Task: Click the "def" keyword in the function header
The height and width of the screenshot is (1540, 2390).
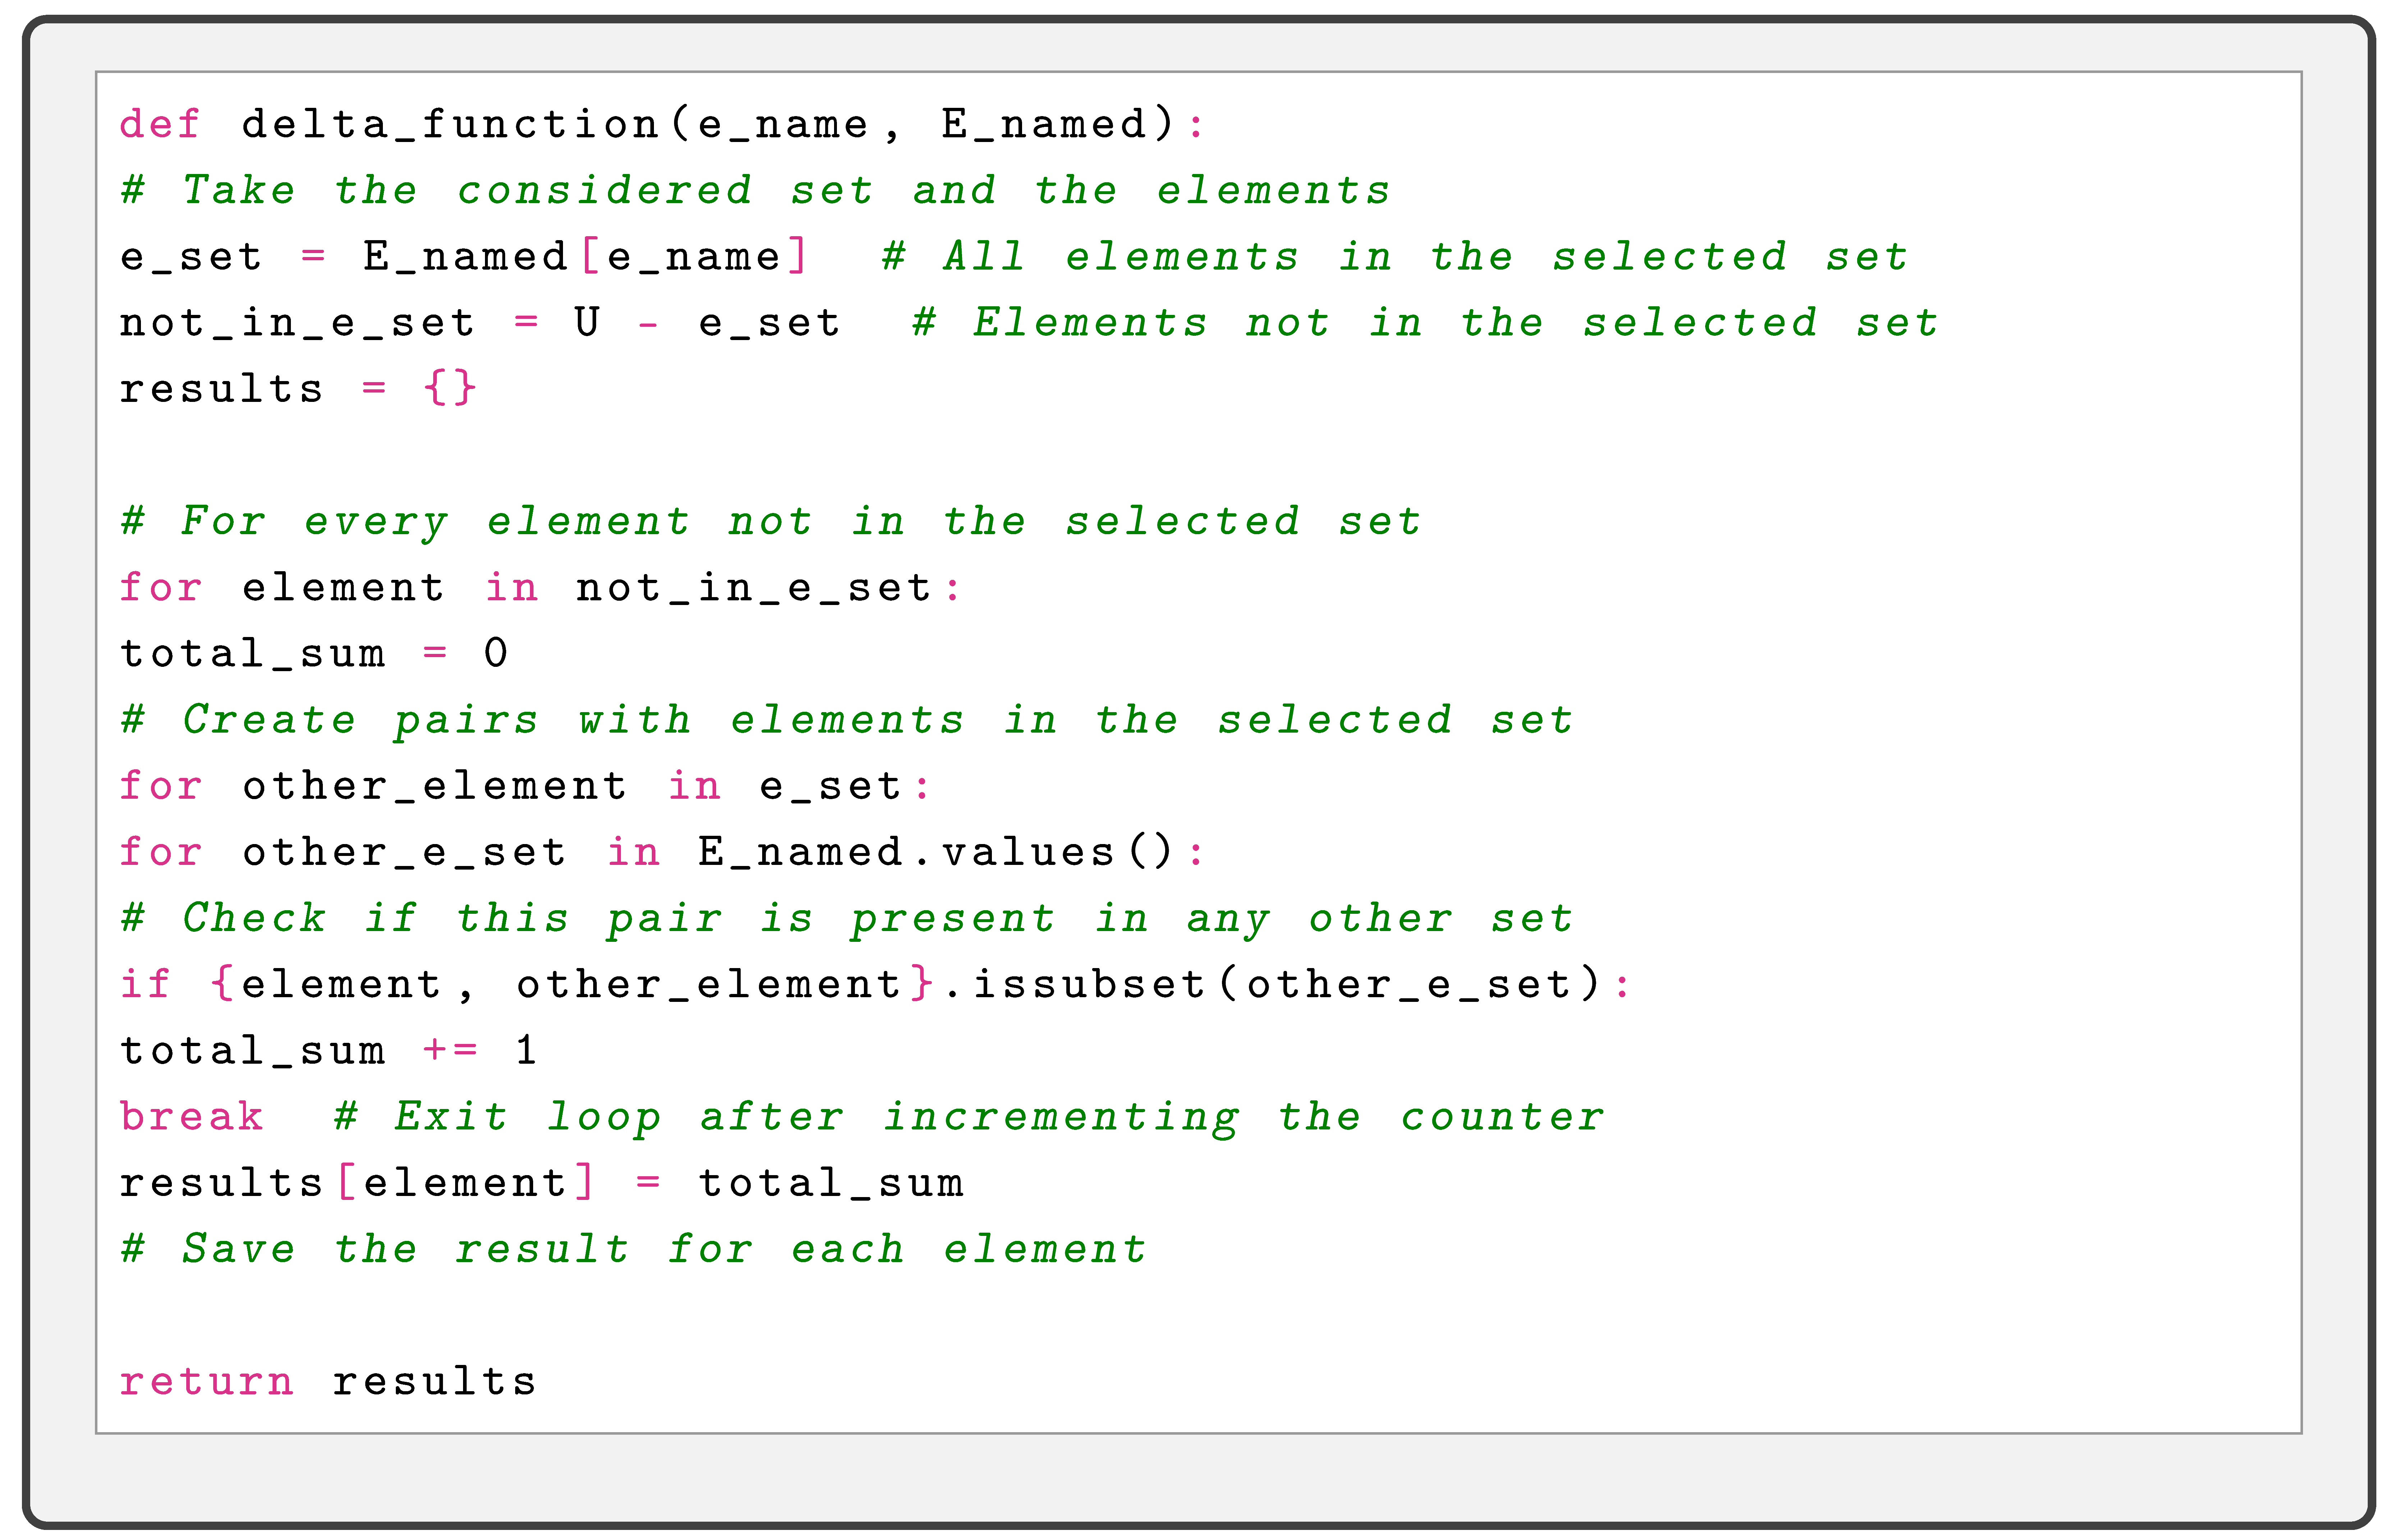Action: click(160, 125)
